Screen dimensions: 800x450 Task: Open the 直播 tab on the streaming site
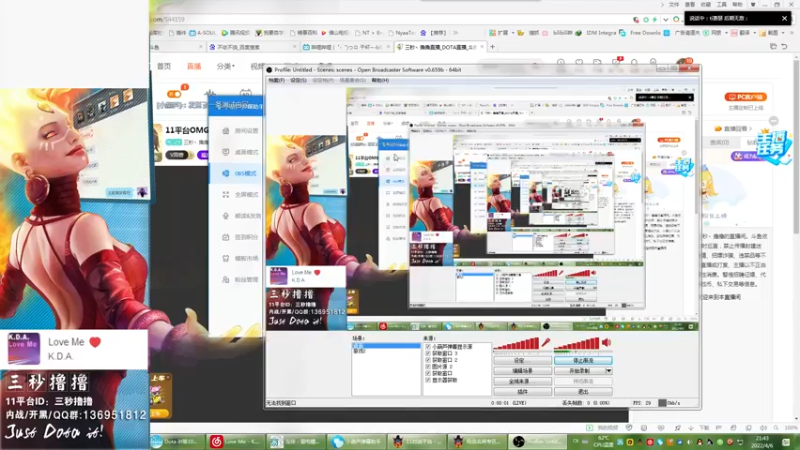(194, 66)
